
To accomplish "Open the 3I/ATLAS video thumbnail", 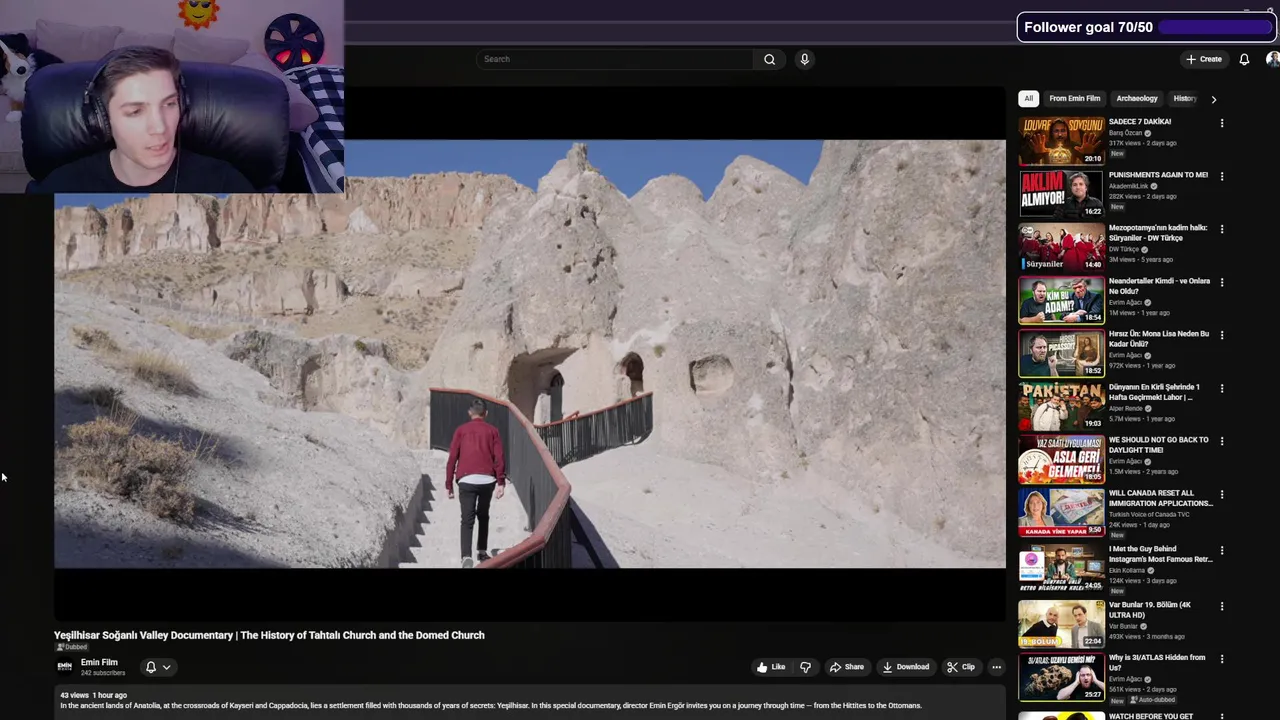I will click(x=1061, y=676).
